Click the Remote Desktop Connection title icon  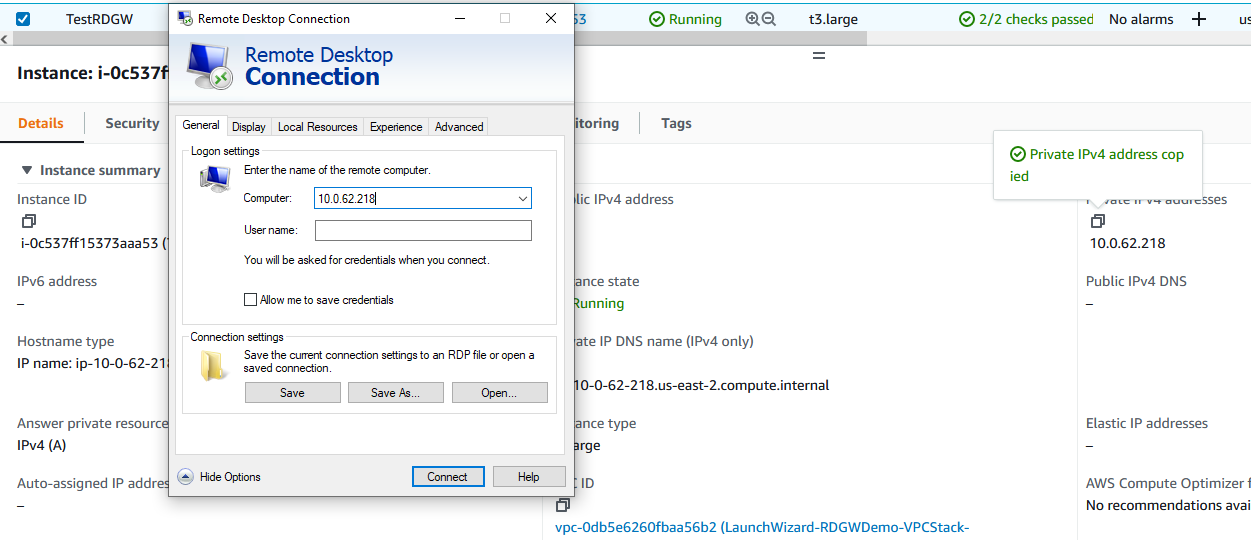tap(185, 18)
